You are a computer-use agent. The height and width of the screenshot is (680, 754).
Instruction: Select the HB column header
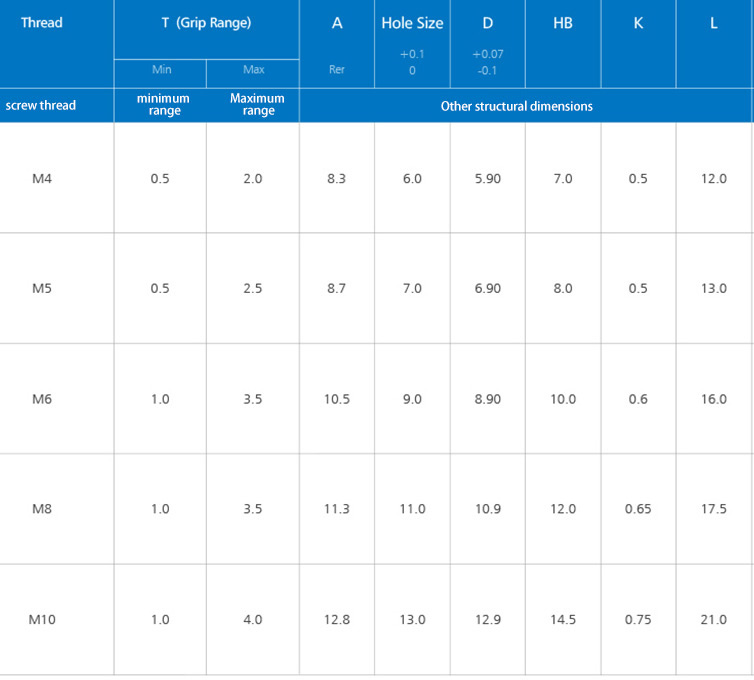(x=563, y=23)
